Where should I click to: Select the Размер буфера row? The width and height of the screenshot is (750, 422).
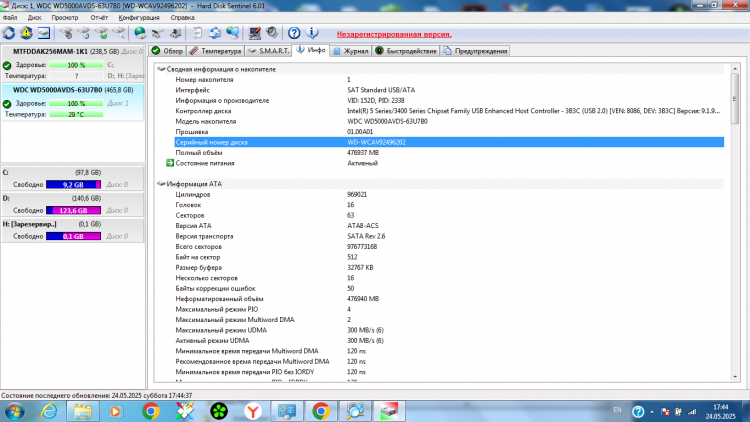coord(449,268)
